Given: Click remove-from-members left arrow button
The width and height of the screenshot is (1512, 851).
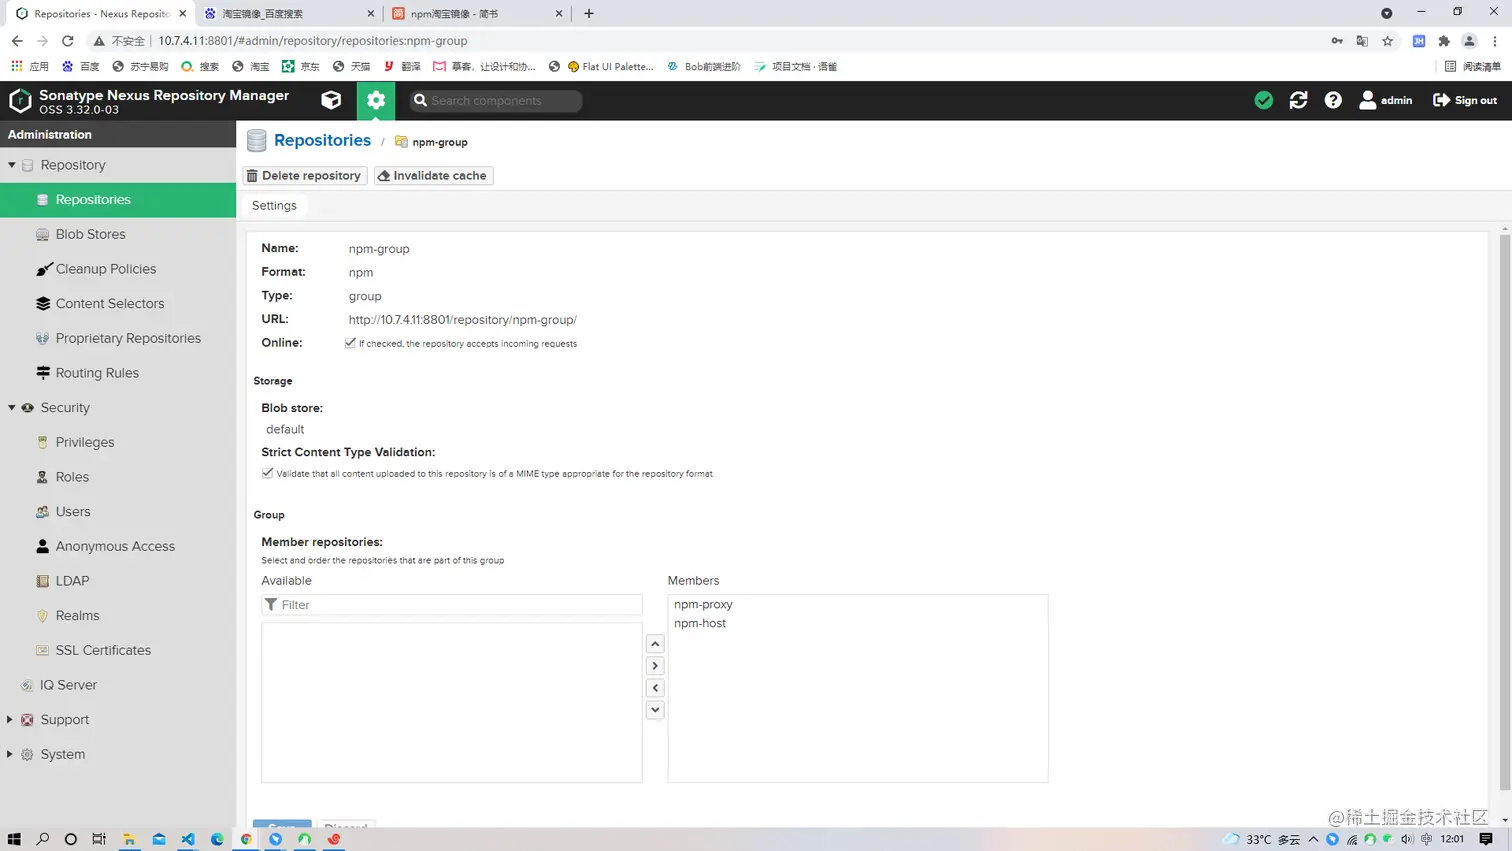Looking at the screenshot, I should click(x=655, y=688).
